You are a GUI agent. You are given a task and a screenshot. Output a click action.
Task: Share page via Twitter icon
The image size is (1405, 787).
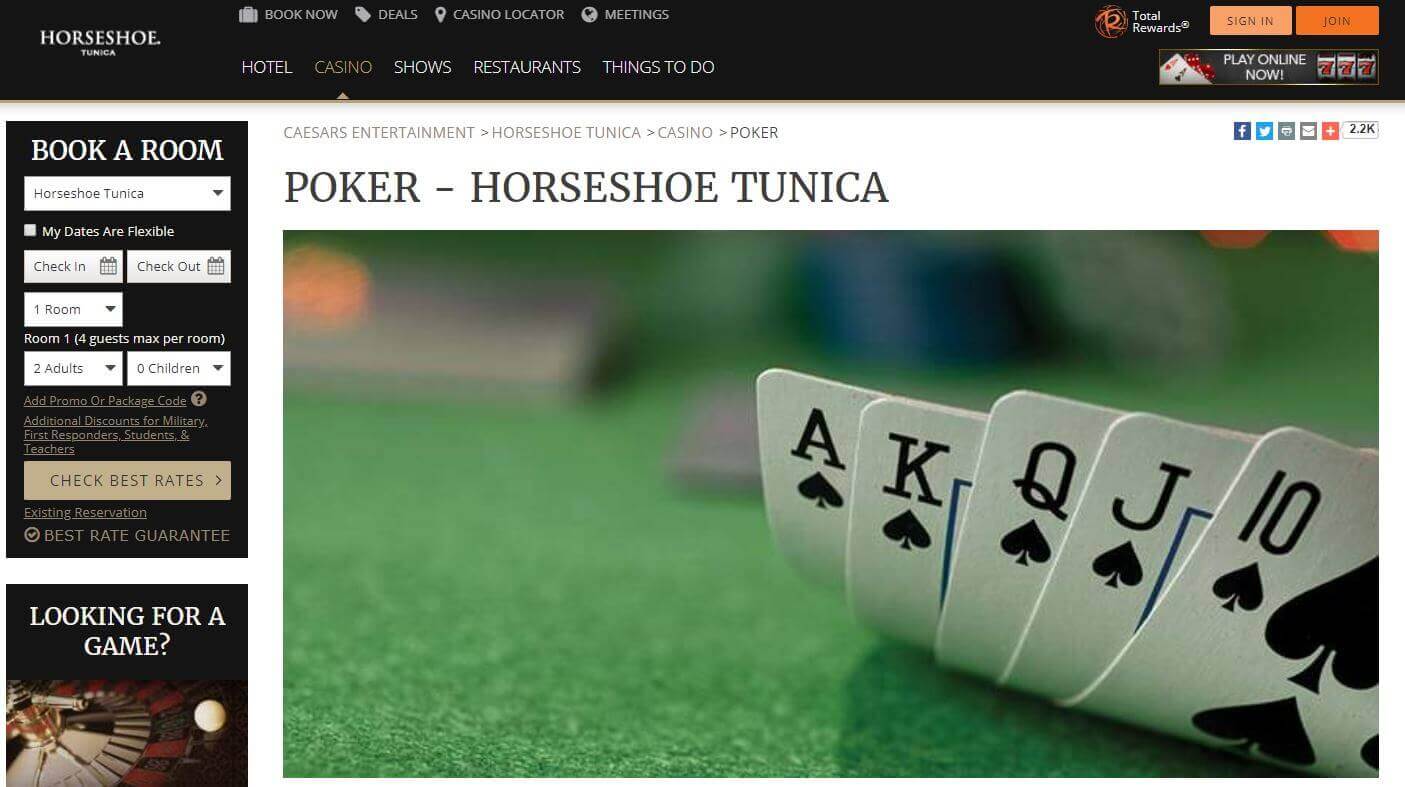click(1264, 131)
